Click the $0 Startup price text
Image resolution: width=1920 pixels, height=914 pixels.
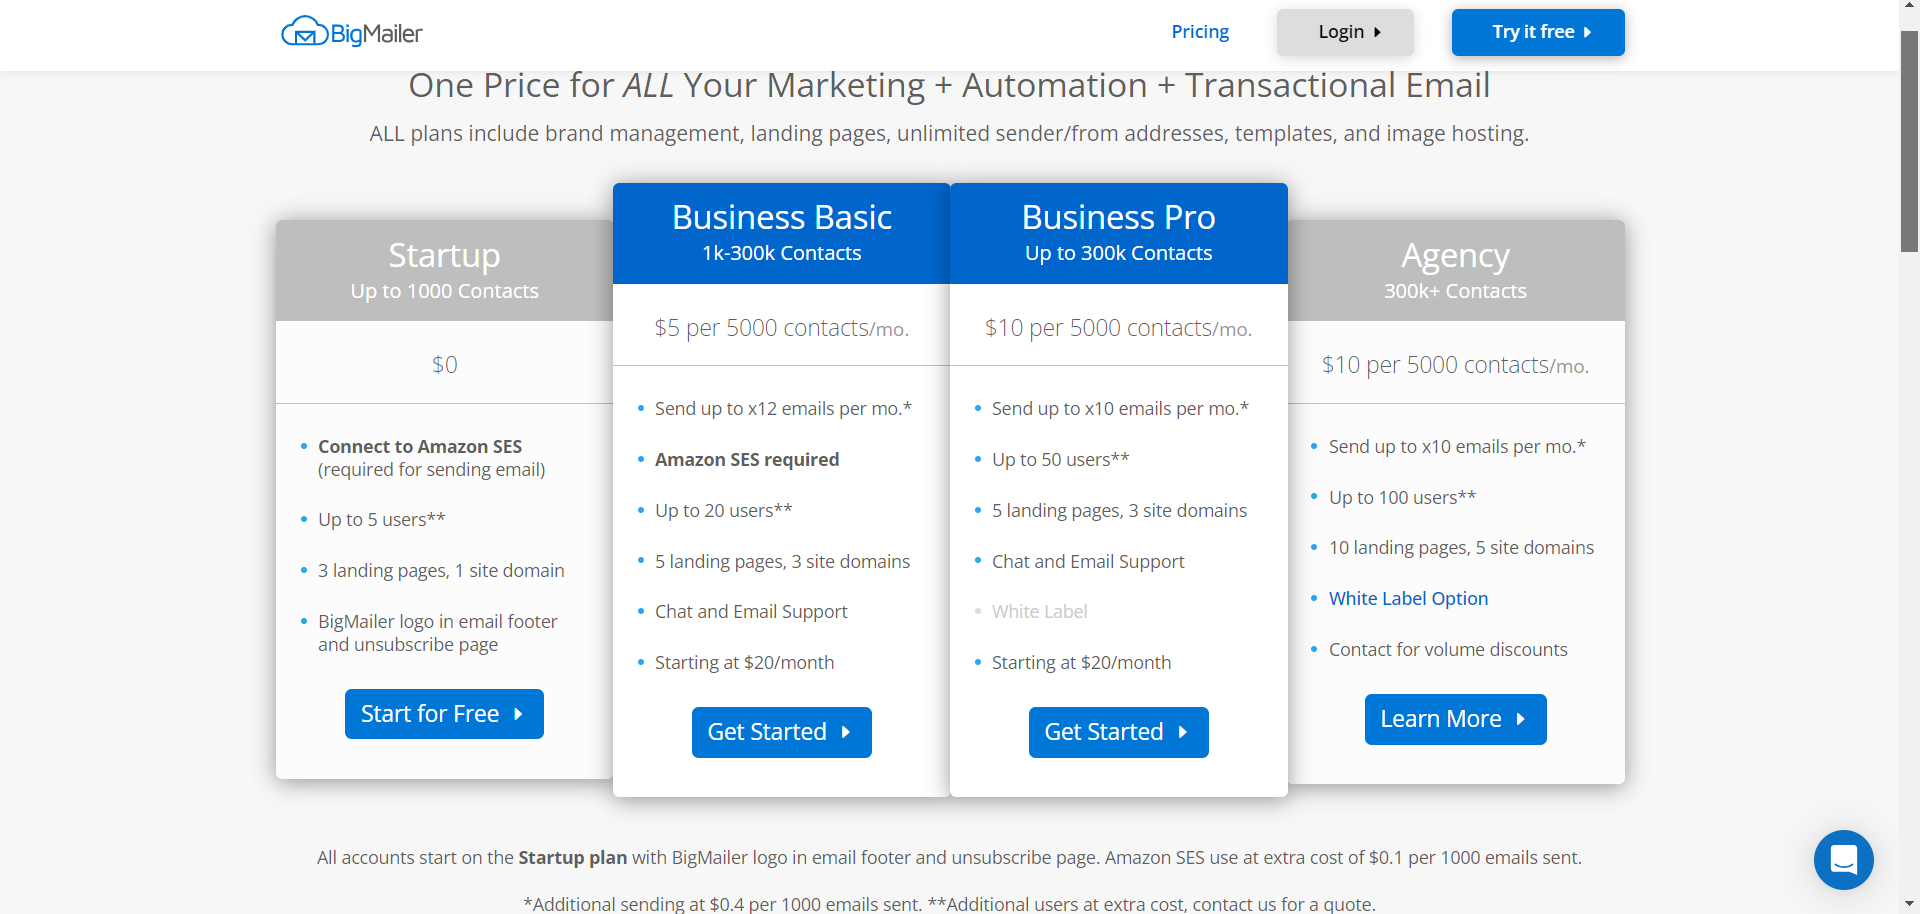coord(444,364)
